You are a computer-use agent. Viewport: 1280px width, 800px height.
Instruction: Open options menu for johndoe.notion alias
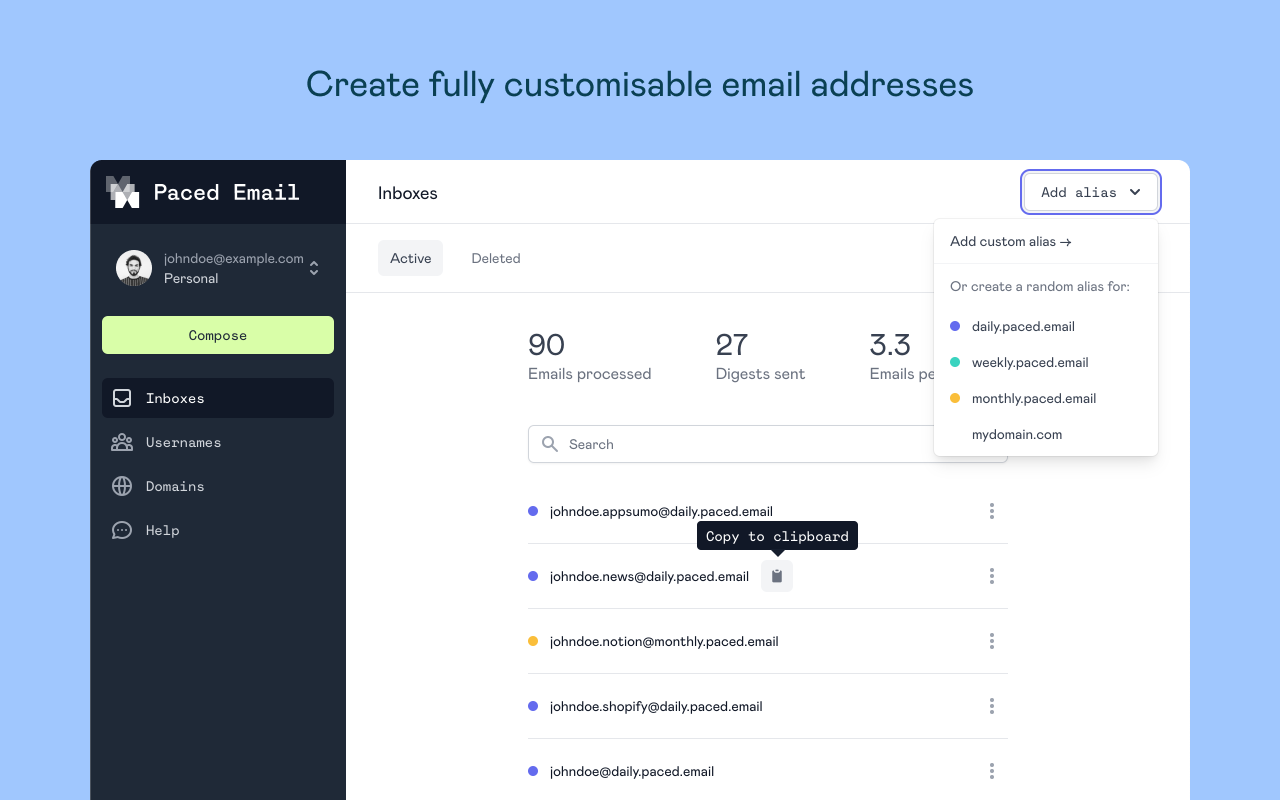pos(991,641)
